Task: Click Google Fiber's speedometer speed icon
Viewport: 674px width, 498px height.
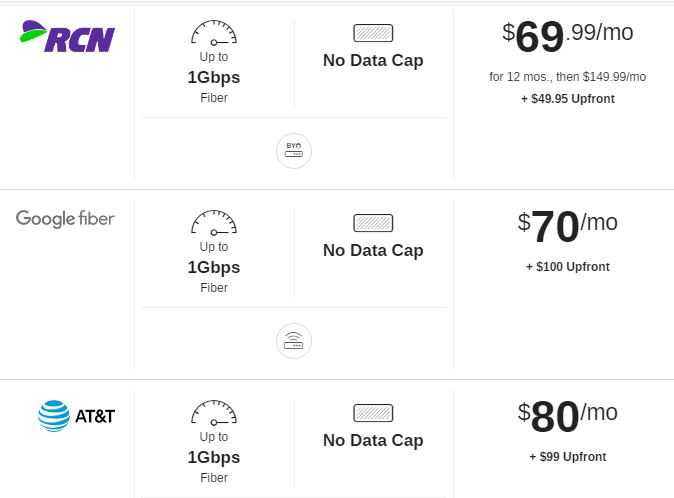Action: click(214, 223)
